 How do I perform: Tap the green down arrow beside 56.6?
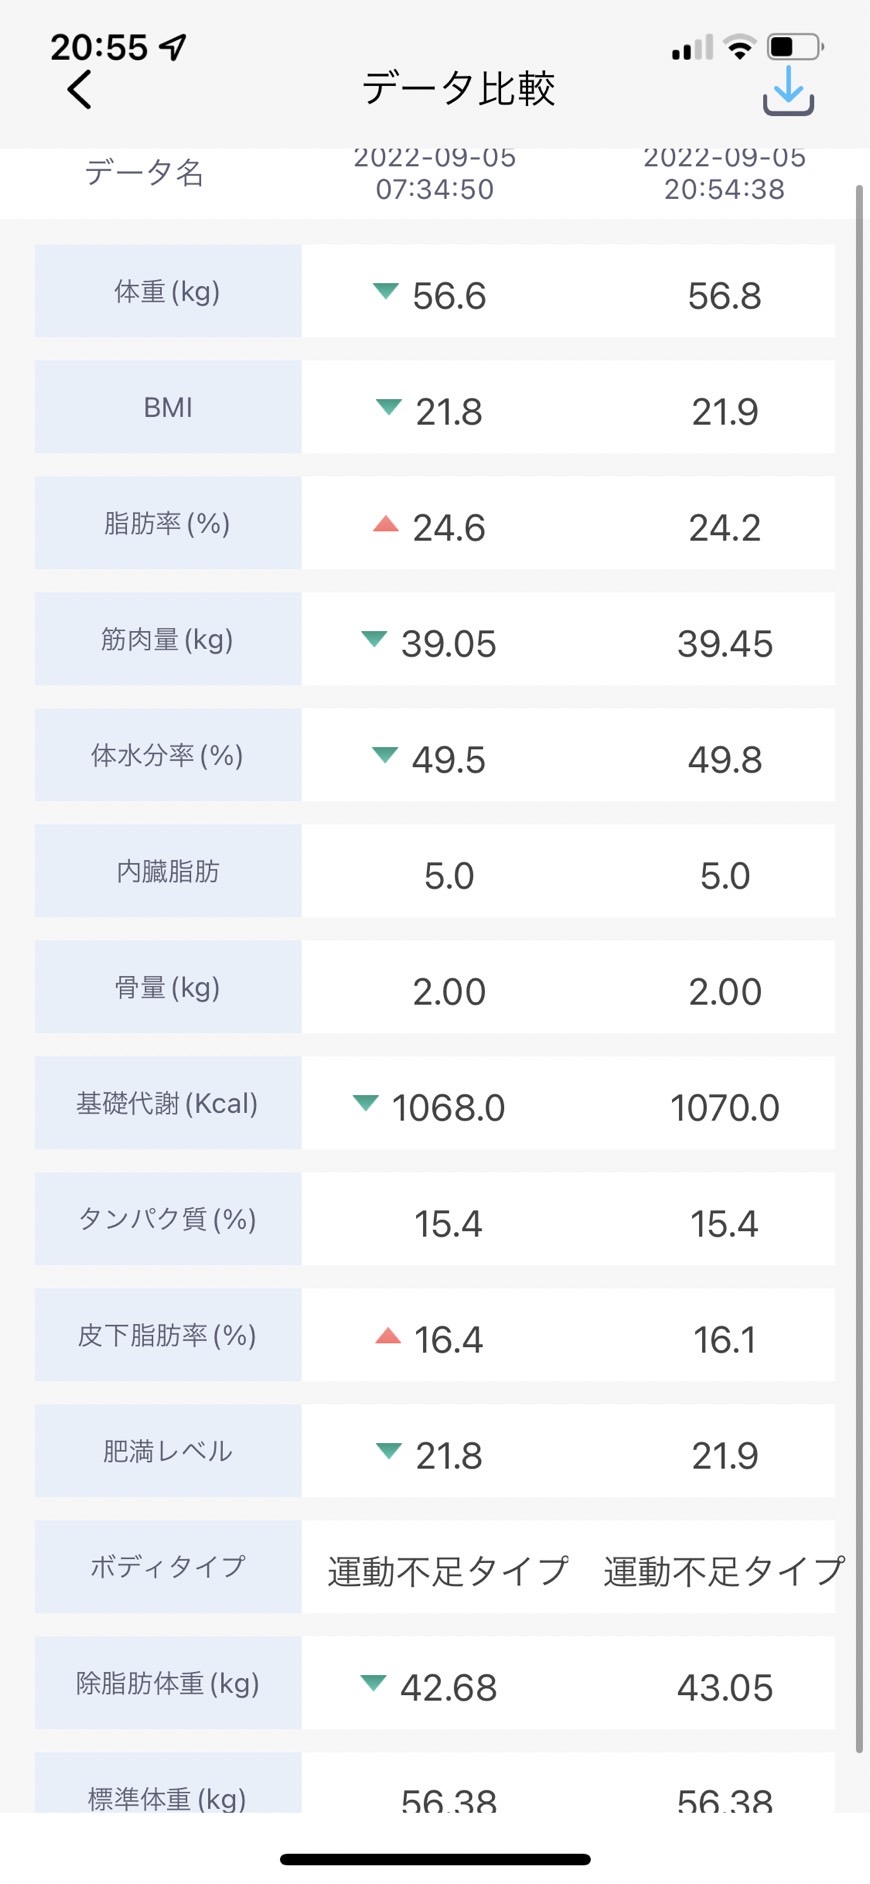[x=385, y=291]
